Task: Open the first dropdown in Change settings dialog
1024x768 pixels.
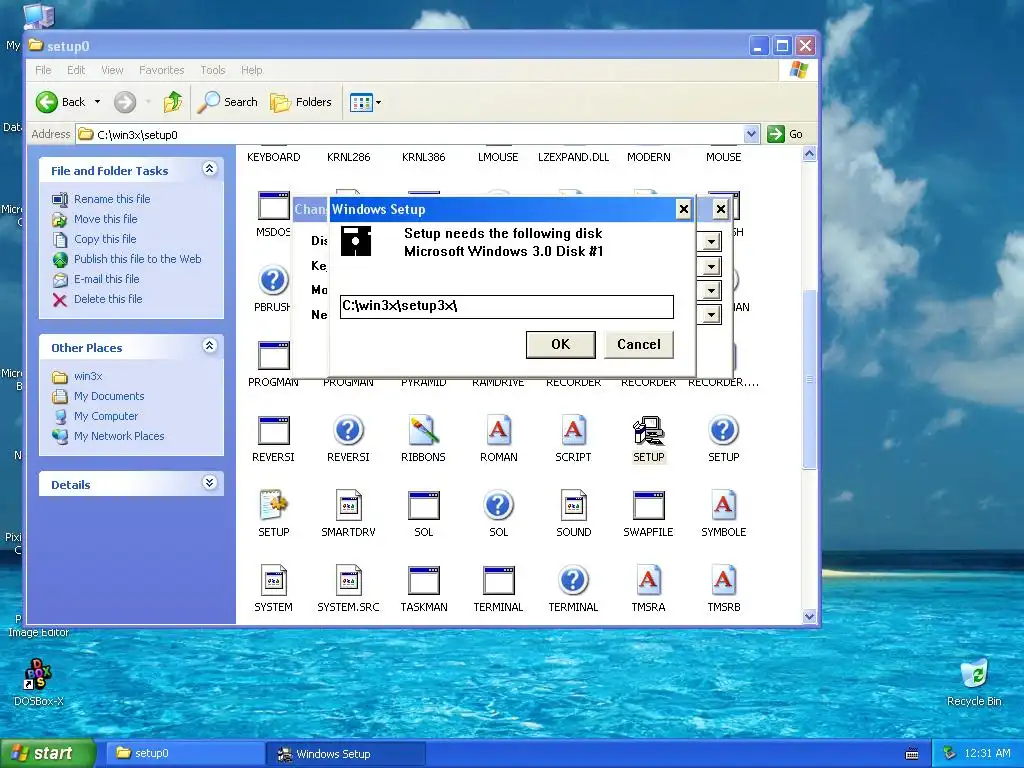Action: 711,242
